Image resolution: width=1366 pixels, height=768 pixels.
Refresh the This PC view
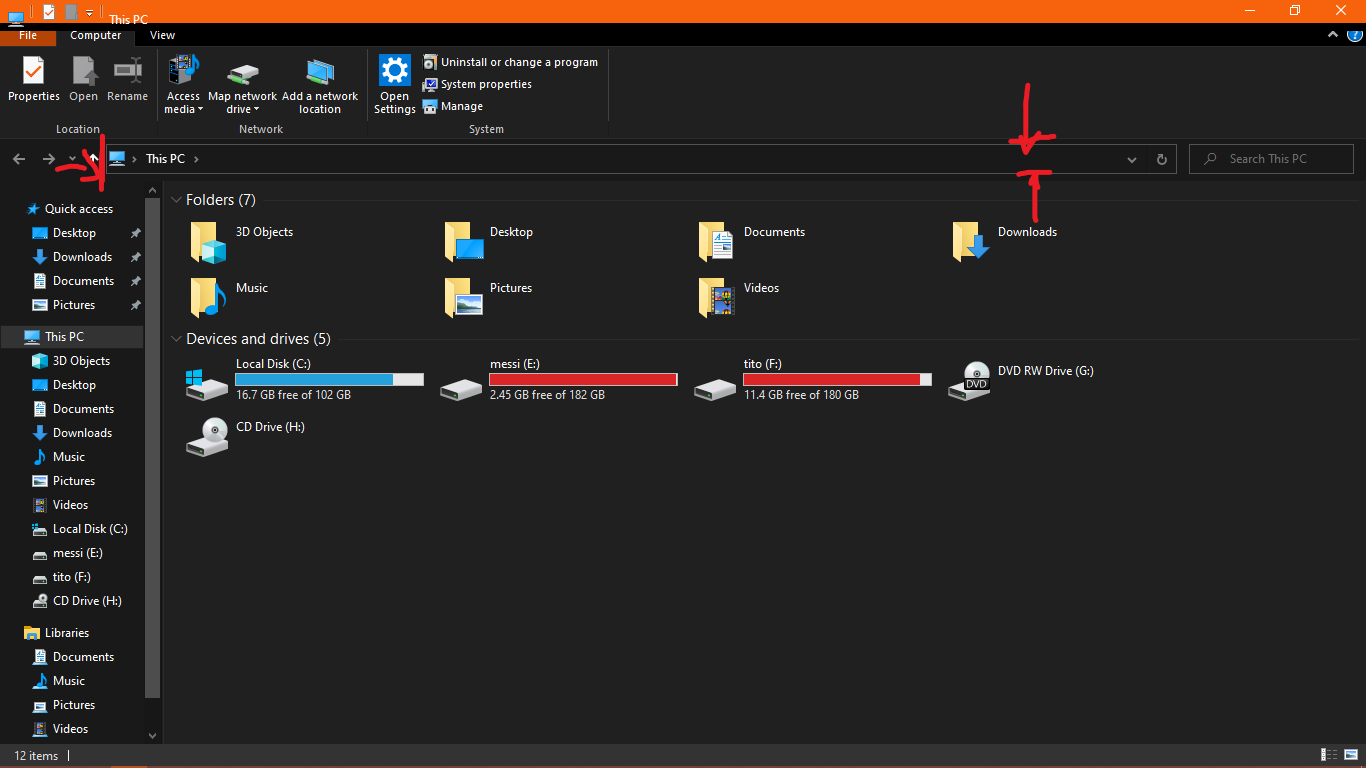[x=1161, y=159]
